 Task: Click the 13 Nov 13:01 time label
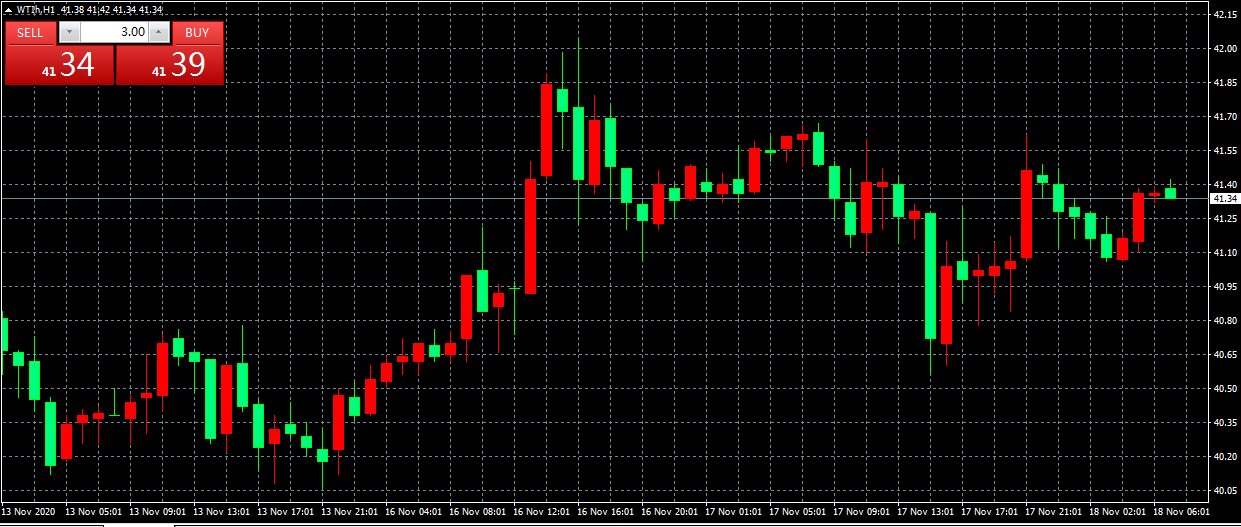coord(223,511)
